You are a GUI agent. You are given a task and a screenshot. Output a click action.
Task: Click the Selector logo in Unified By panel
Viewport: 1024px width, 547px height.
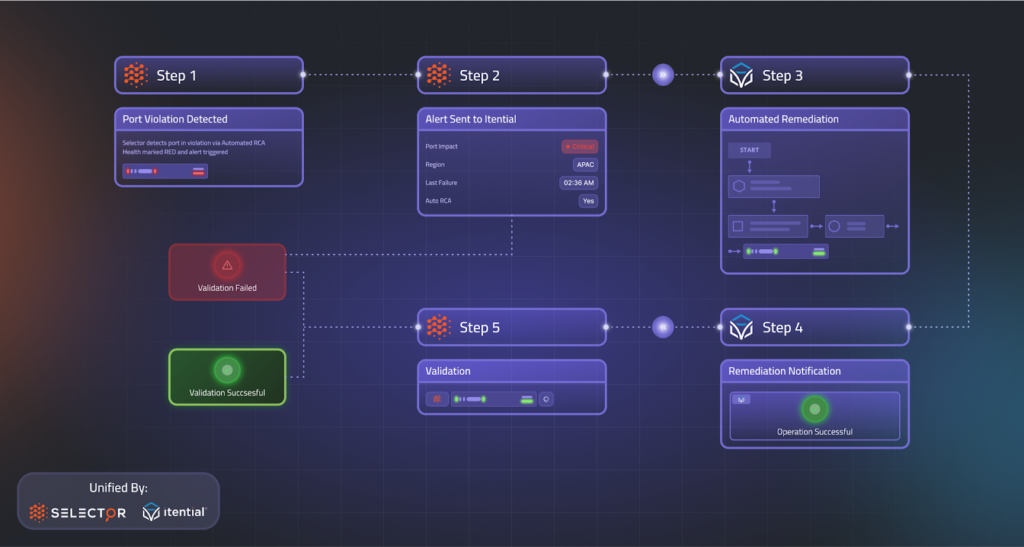point(78,513)
